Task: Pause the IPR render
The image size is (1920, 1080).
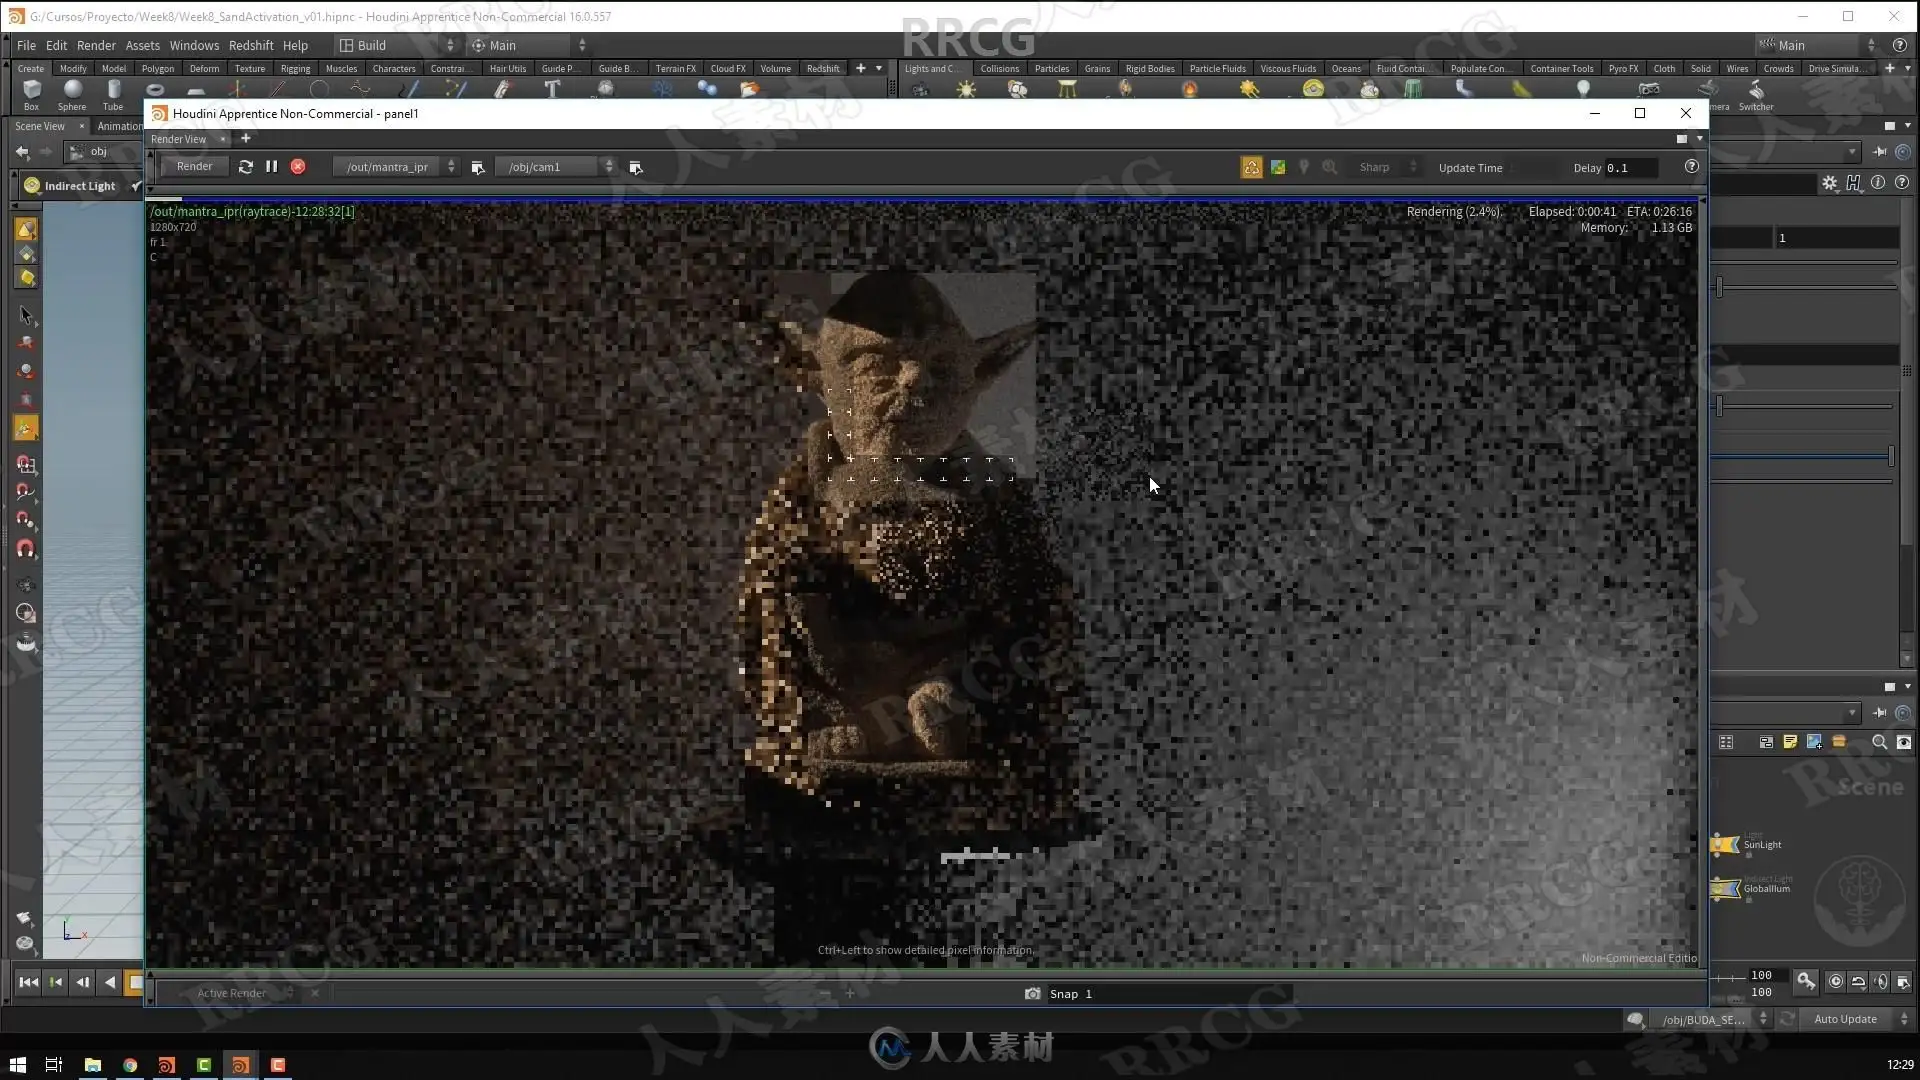Action: coord(271,167)
